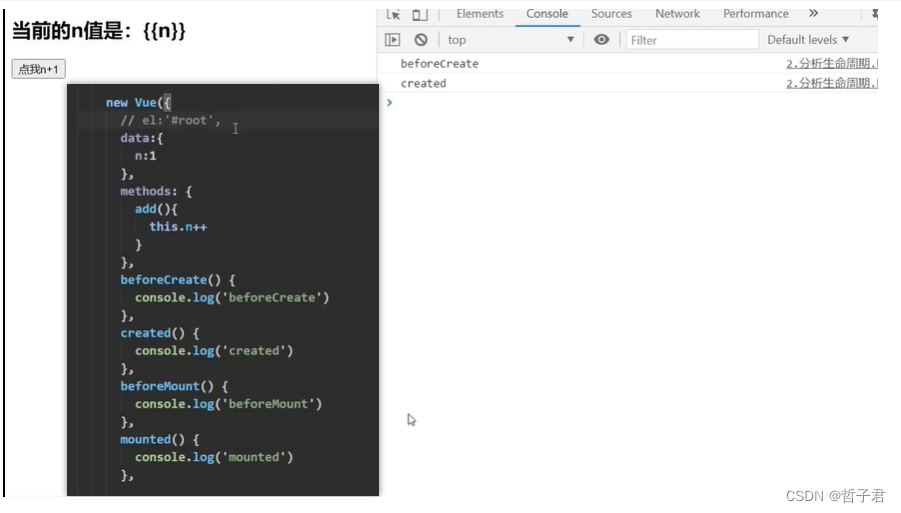This screenshot has width=901, height=513.
Task: Click the console.log('created') code line
Action: [214, 350]
